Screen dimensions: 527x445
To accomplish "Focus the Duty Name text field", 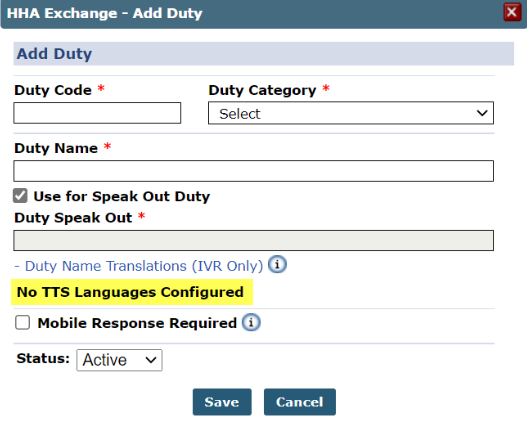I will click(x=253, y=171).
